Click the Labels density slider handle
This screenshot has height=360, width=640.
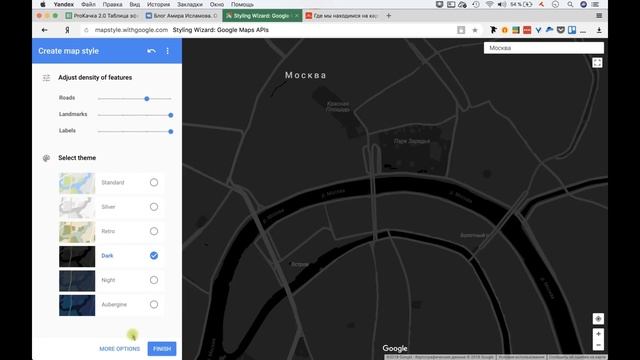171,131
